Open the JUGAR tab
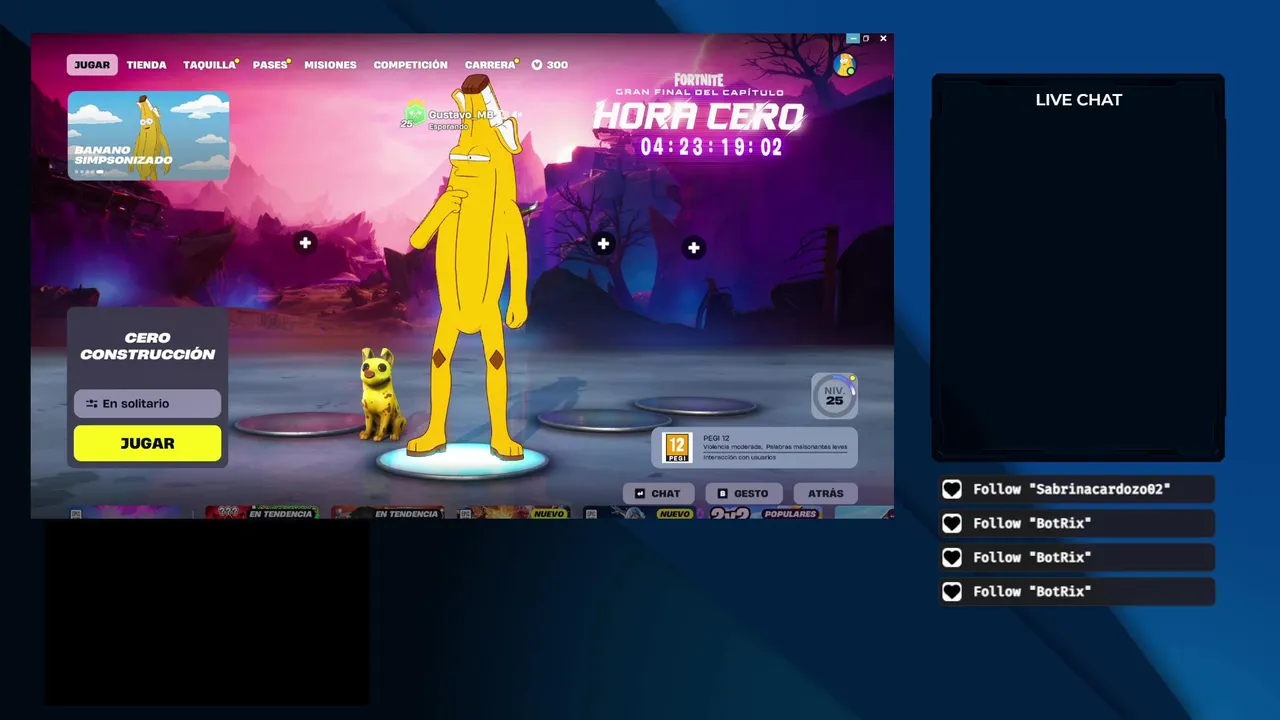This screenshot has width=1280, height=720. pos(92,65)
